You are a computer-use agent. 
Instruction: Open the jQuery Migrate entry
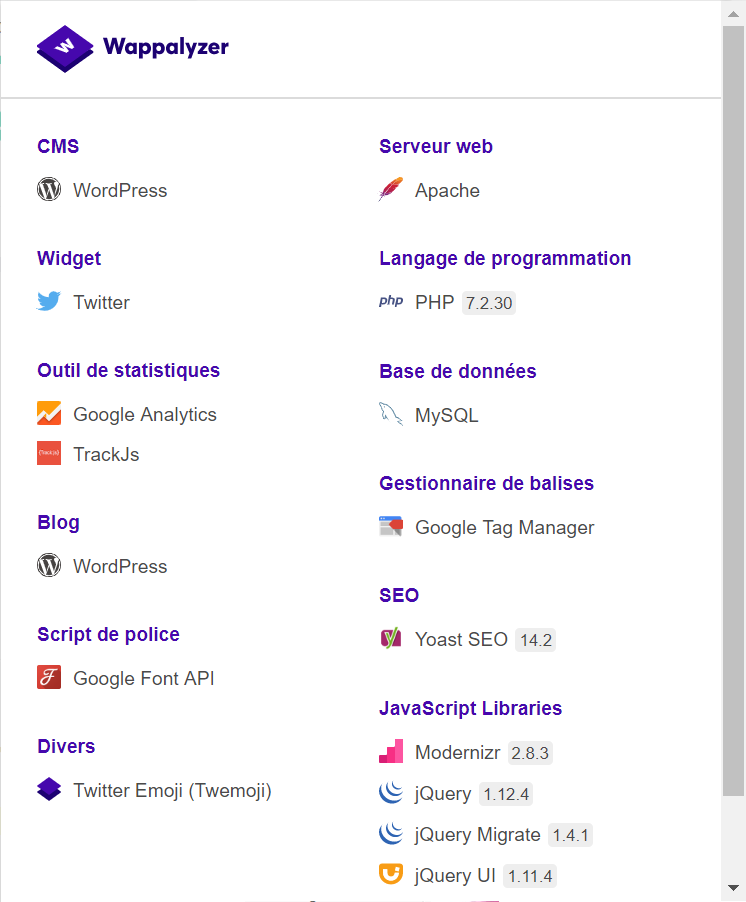pos(477,835)
